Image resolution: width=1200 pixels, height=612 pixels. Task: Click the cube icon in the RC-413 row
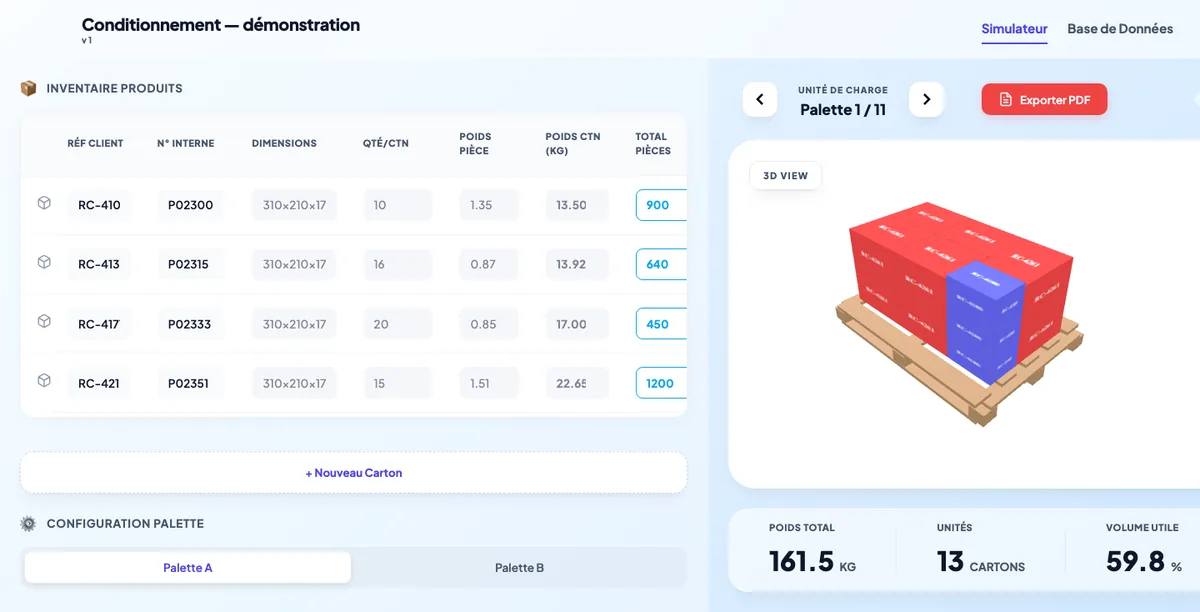click(44, 263)
